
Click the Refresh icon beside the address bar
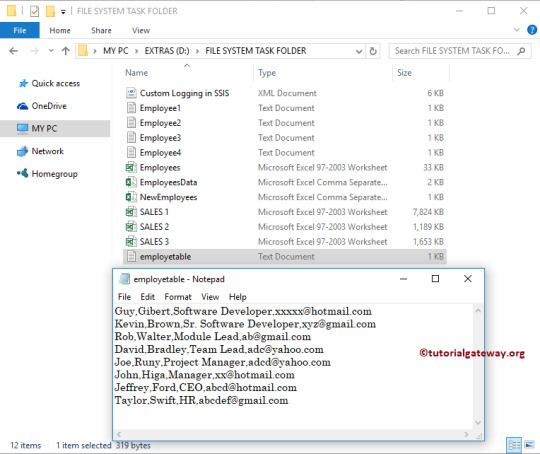coord(373,51)
